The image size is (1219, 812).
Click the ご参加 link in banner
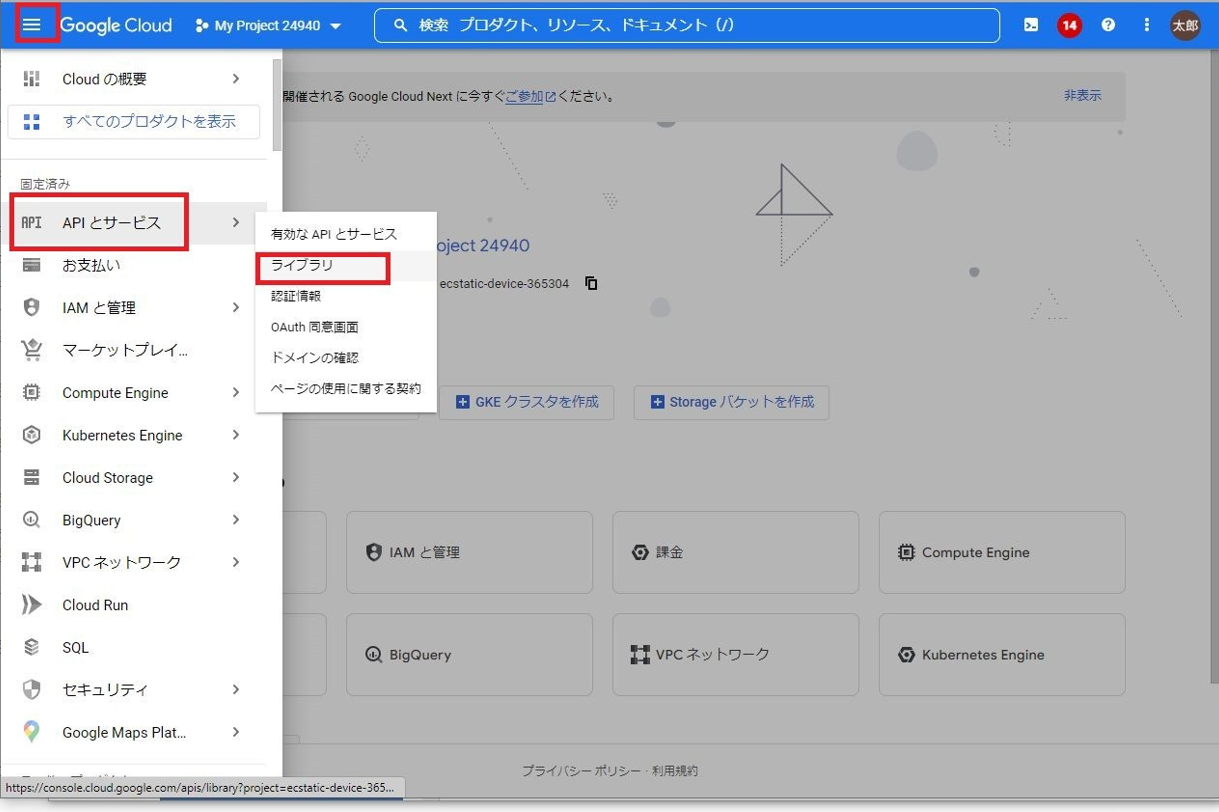tap(530, 97)
